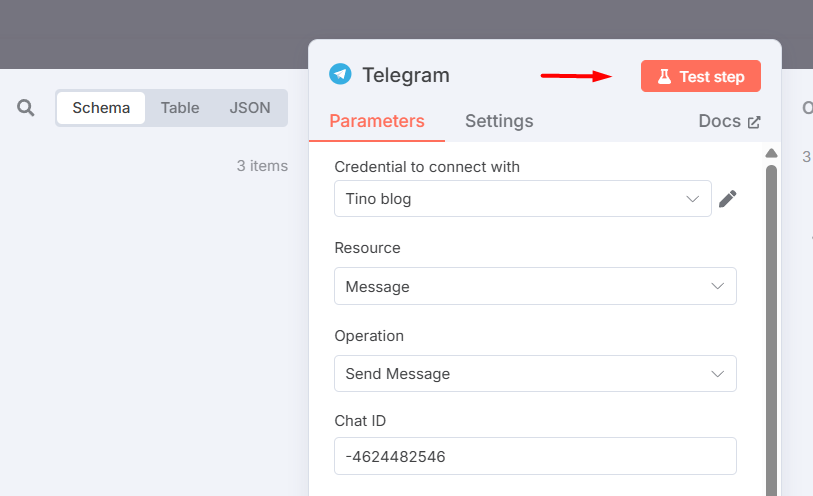813x496 pixels.
Task: Switch to the Table view
Action: coord(180,108)
